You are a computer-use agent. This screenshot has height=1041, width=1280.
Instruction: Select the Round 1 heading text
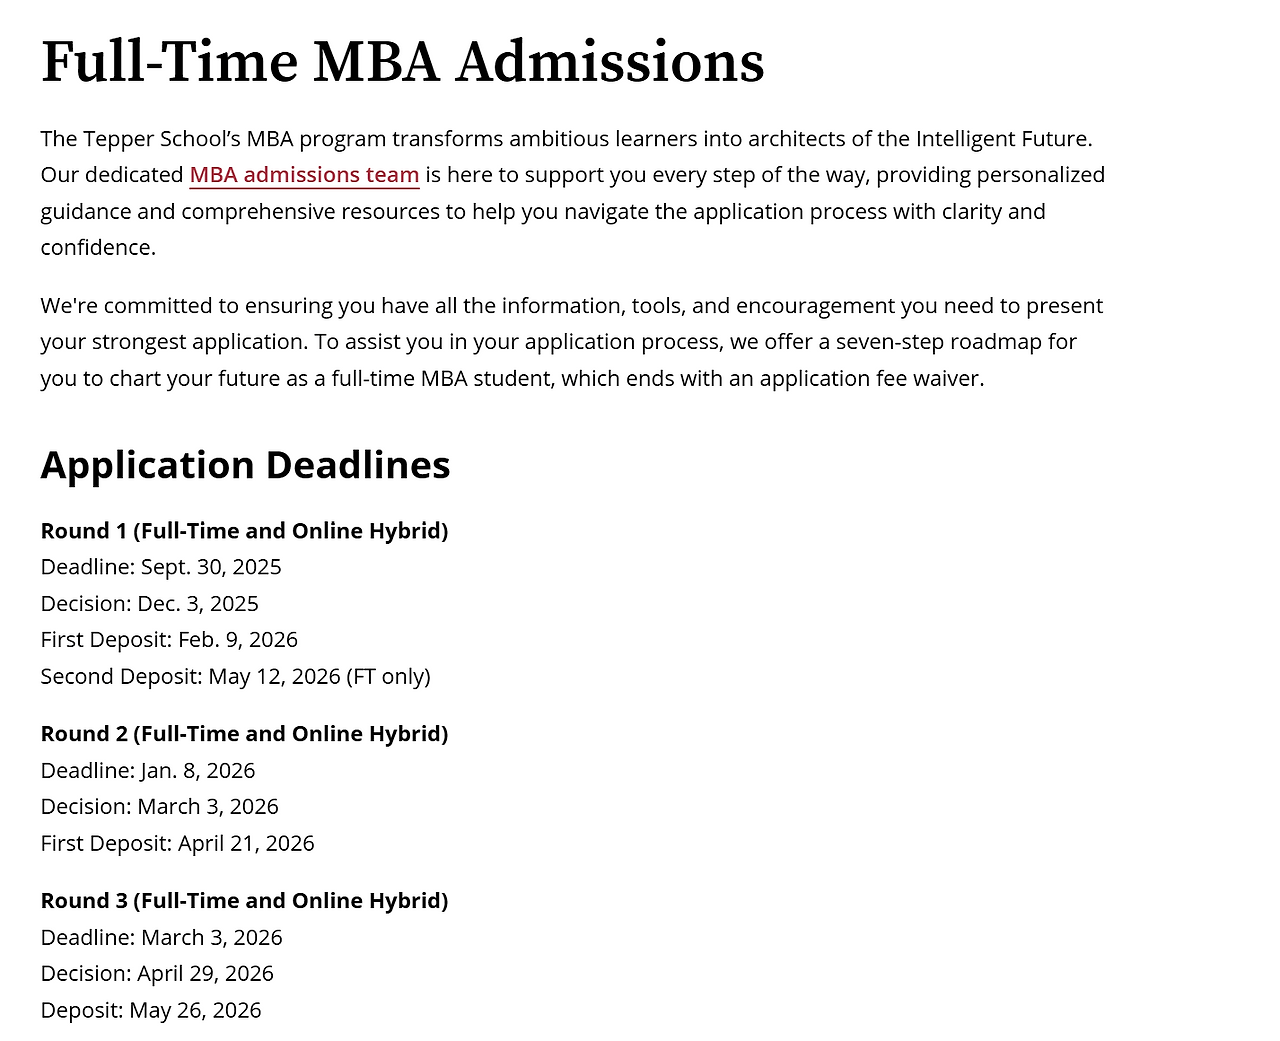pyautogui.click(x=244, y=531)
